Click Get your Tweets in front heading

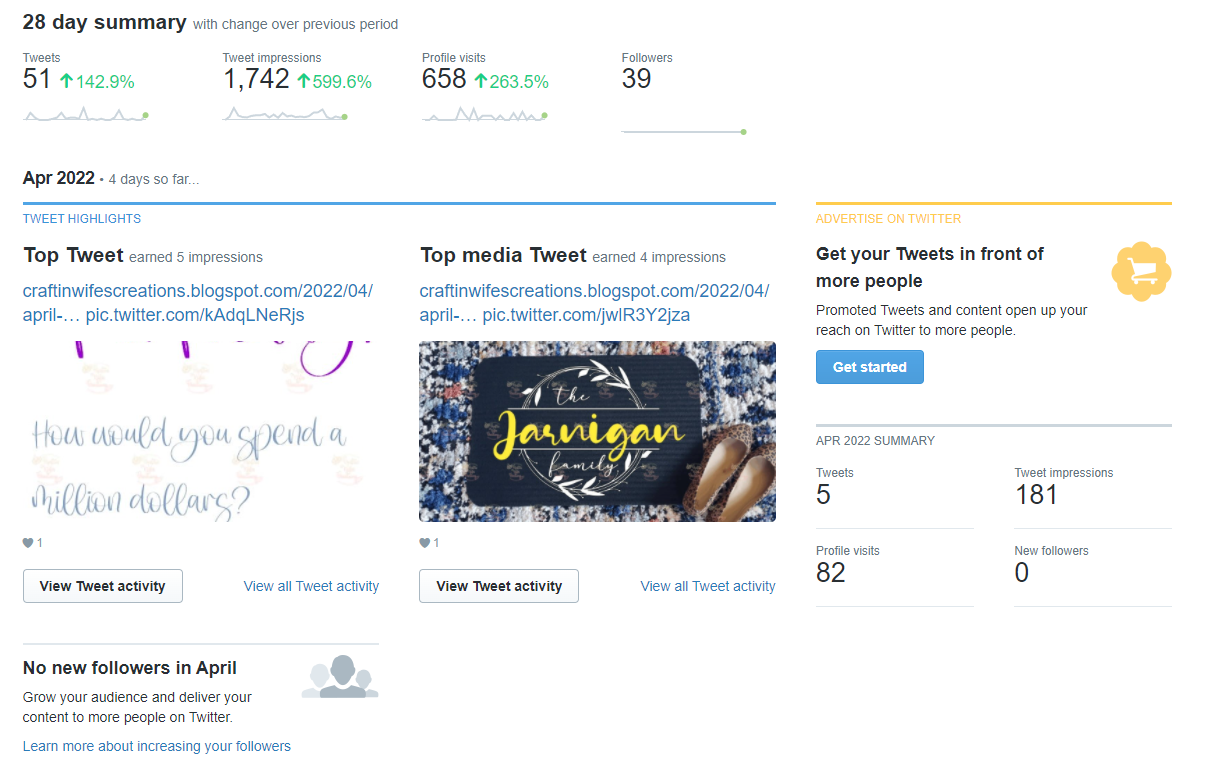[930, 267]
